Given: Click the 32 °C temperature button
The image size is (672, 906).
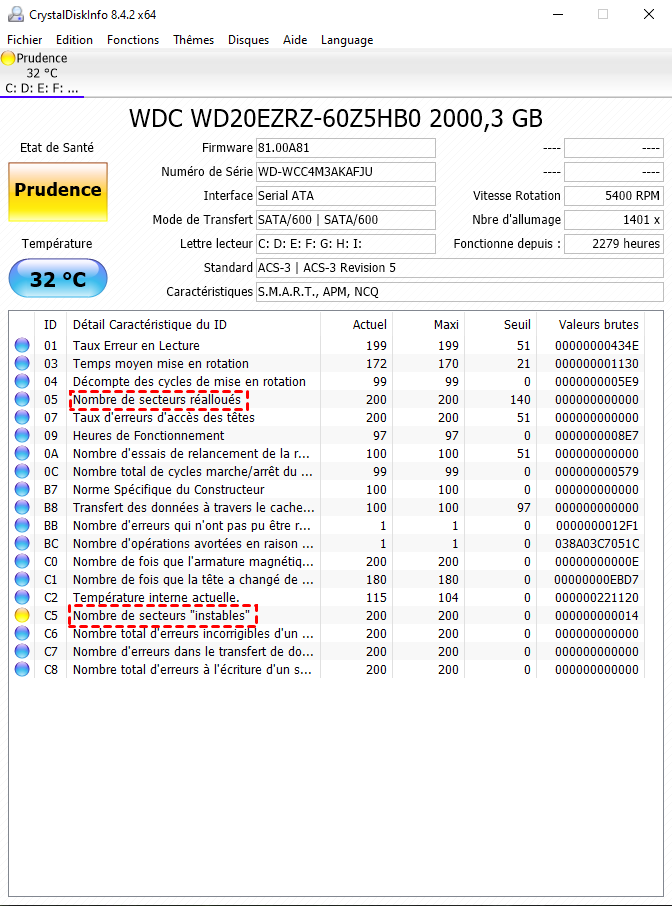Looking at the screenshot, I should pyautogui.click(x=57, y=279).
